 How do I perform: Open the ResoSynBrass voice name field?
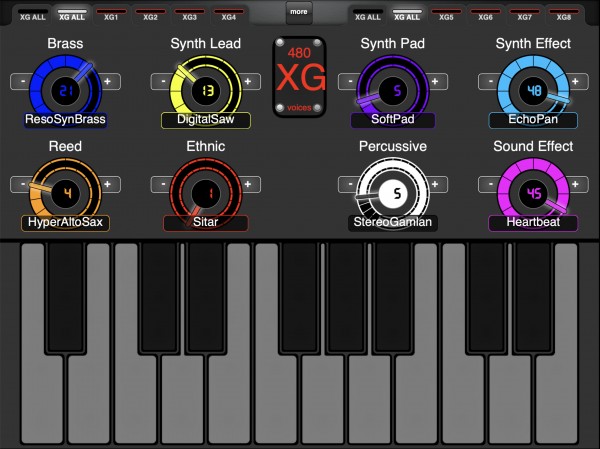[65, 119]
